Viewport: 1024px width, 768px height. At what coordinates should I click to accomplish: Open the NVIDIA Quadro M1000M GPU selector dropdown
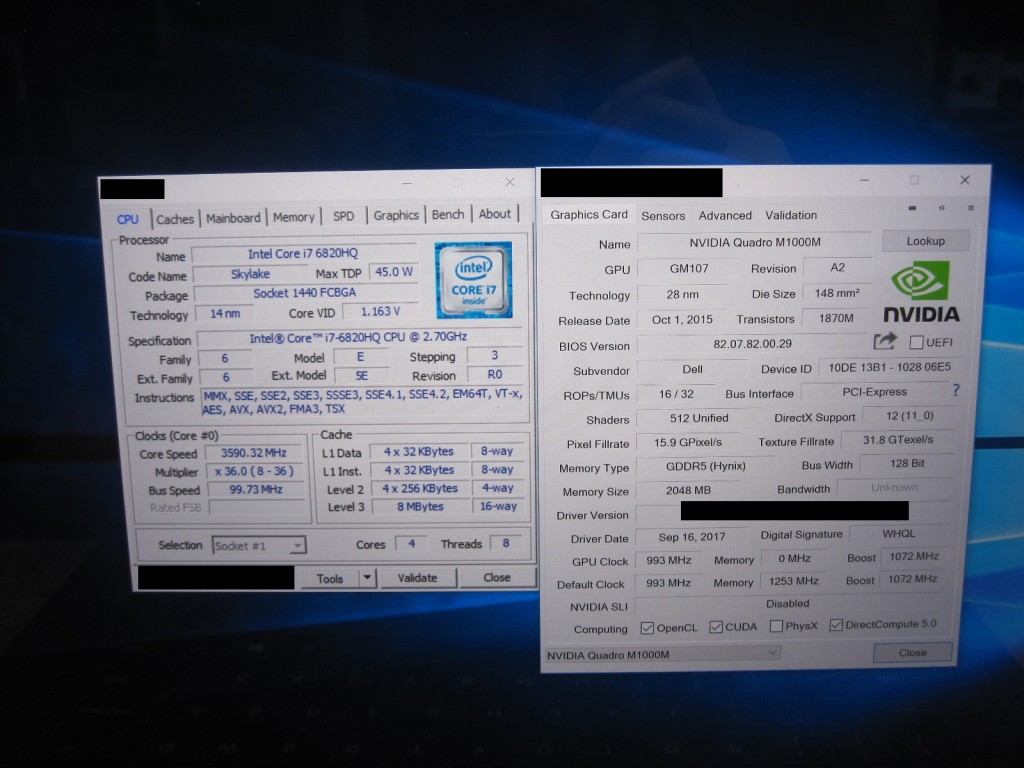pyautogui.click(x=662, y=654)
